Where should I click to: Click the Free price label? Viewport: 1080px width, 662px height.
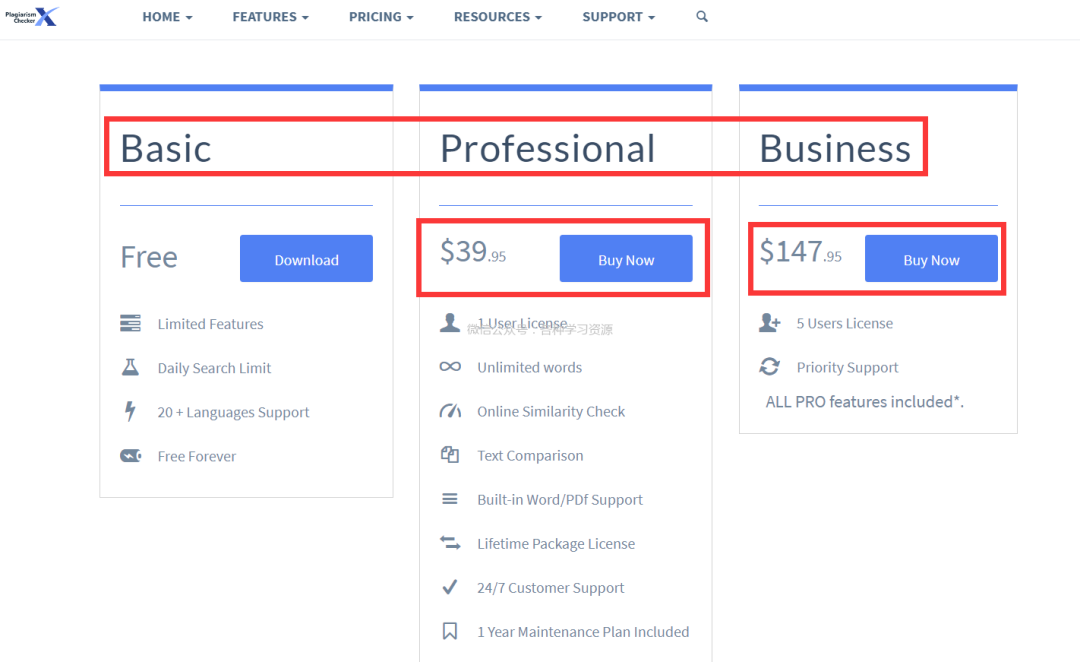(x=149, y=257)
